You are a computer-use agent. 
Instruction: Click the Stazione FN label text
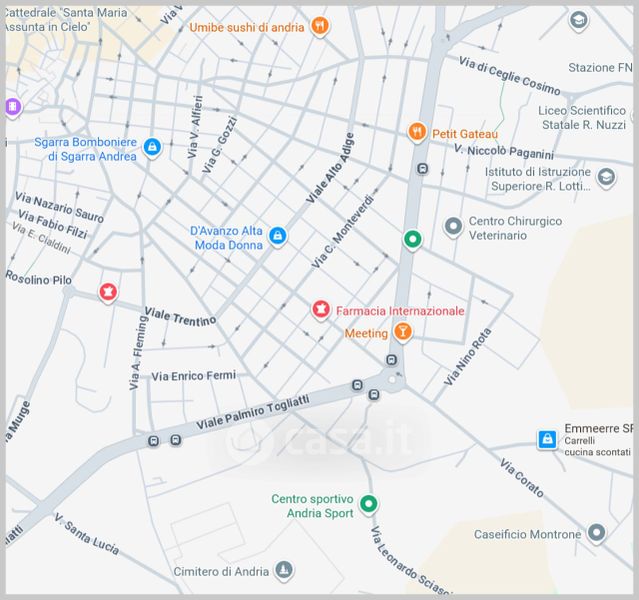pos(600,68)
